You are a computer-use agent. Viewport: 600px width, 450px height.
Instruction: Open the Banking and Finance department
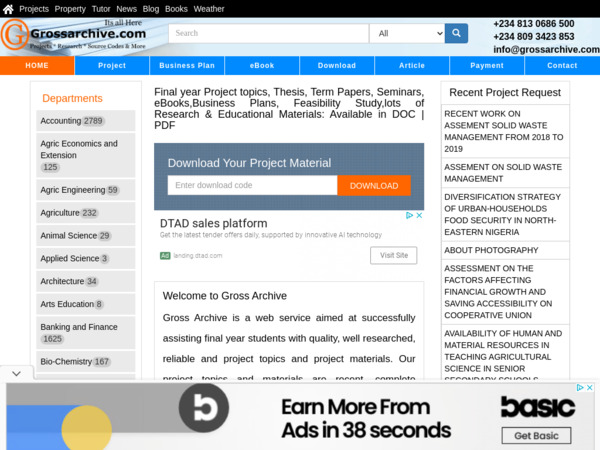click(86, 333)
